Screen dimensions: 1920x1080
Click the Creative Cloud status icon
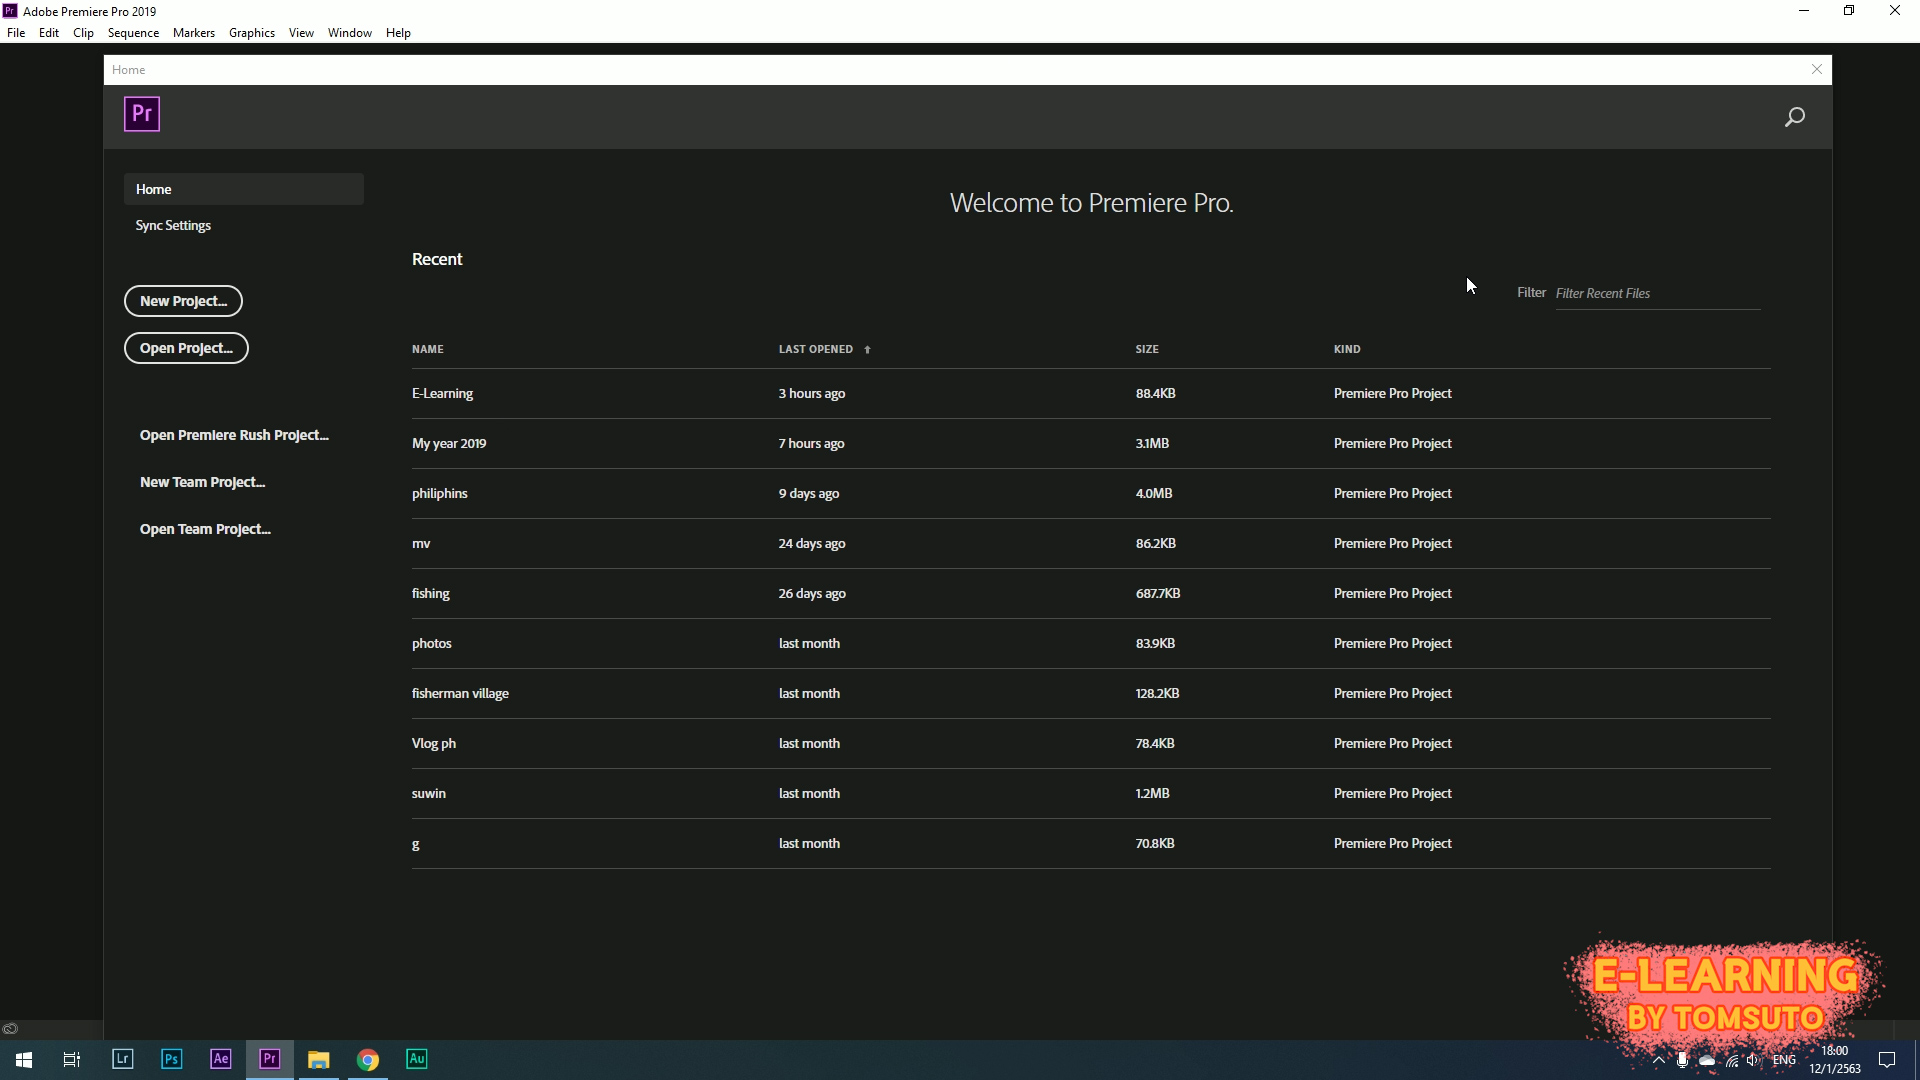pos(10,1028)
